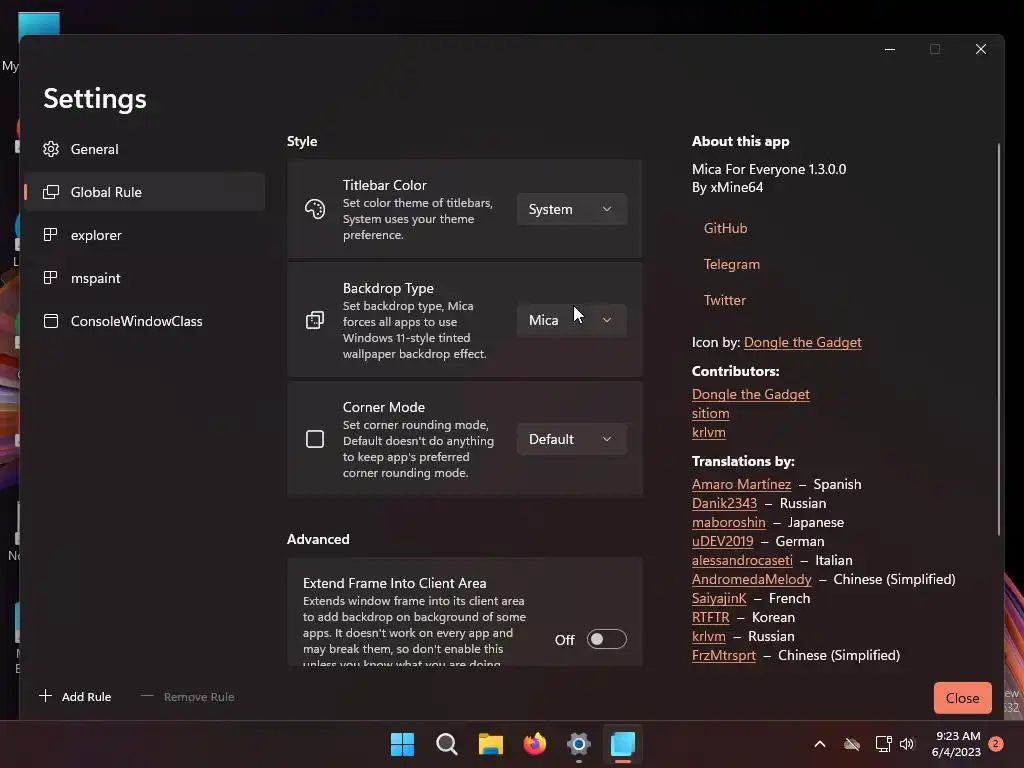Click the Mica For Everyone taskbar icon

tap(623, 744)
